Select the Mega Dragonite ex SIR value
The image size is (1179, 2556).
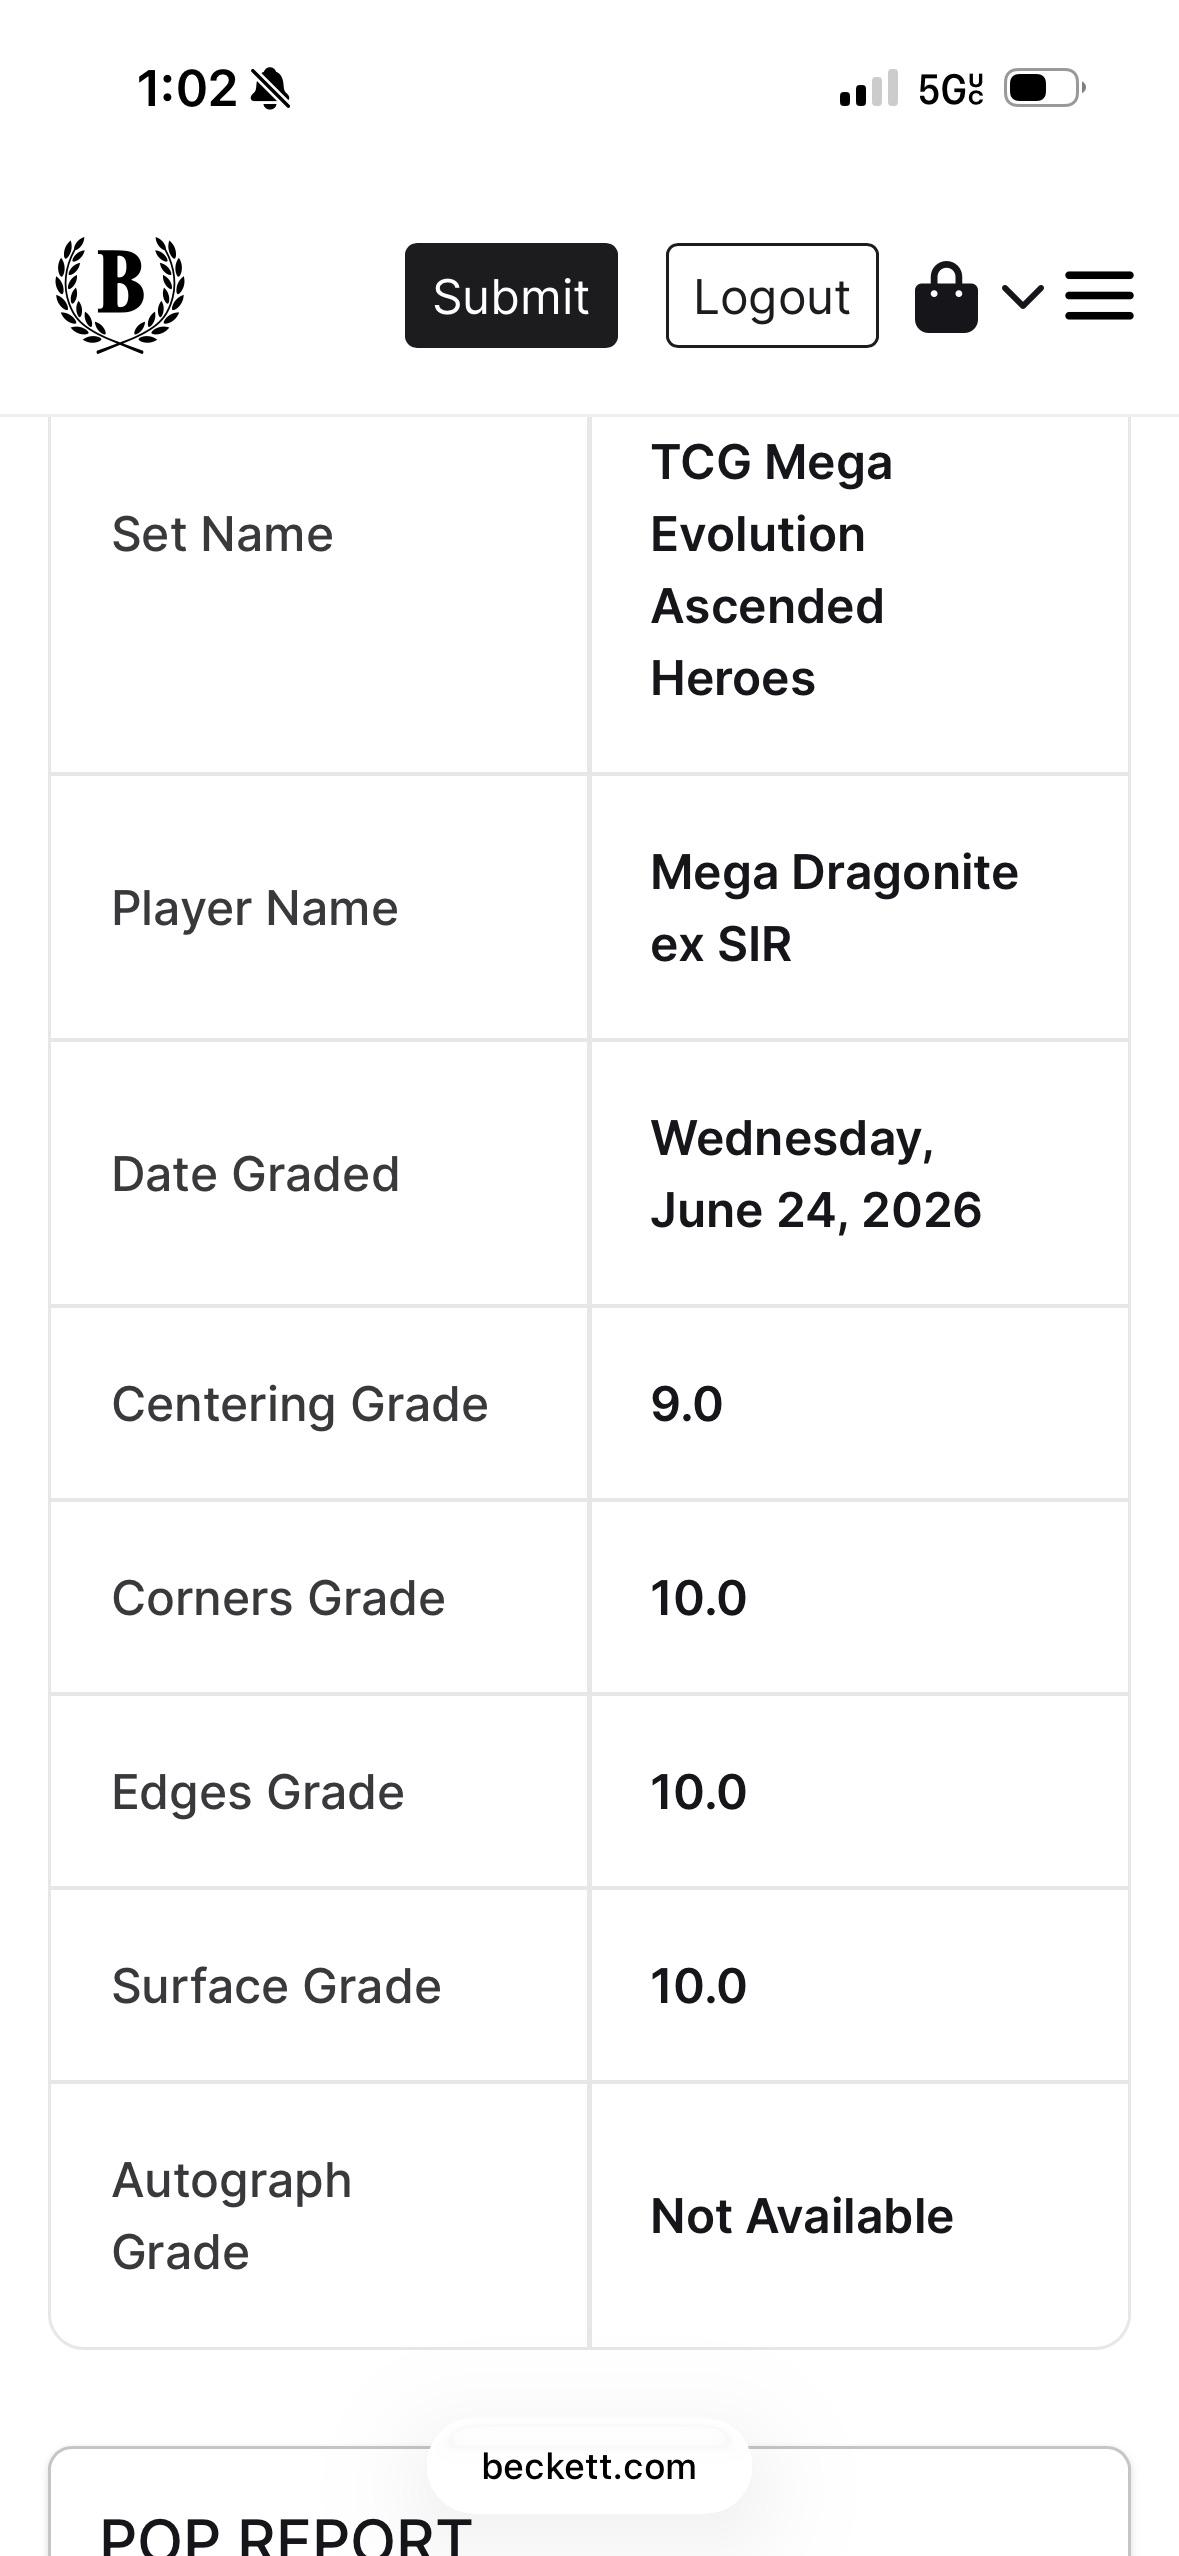click(834, 908)
